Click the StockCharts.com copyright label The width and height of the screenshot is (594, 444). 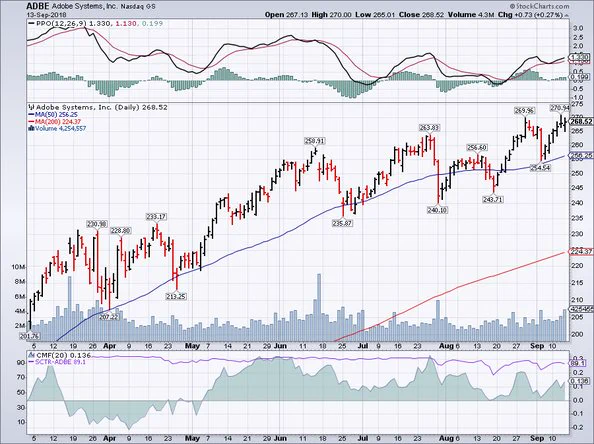click(539, 6)
